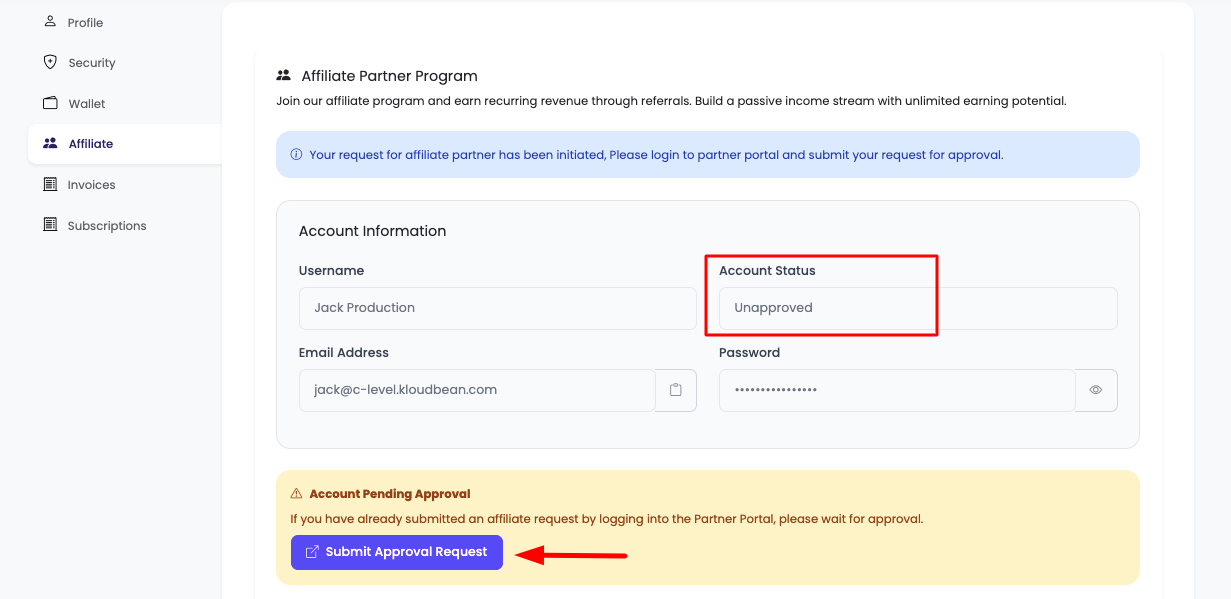
Task: Click the Invoices document icon
Action: (48, 184)
